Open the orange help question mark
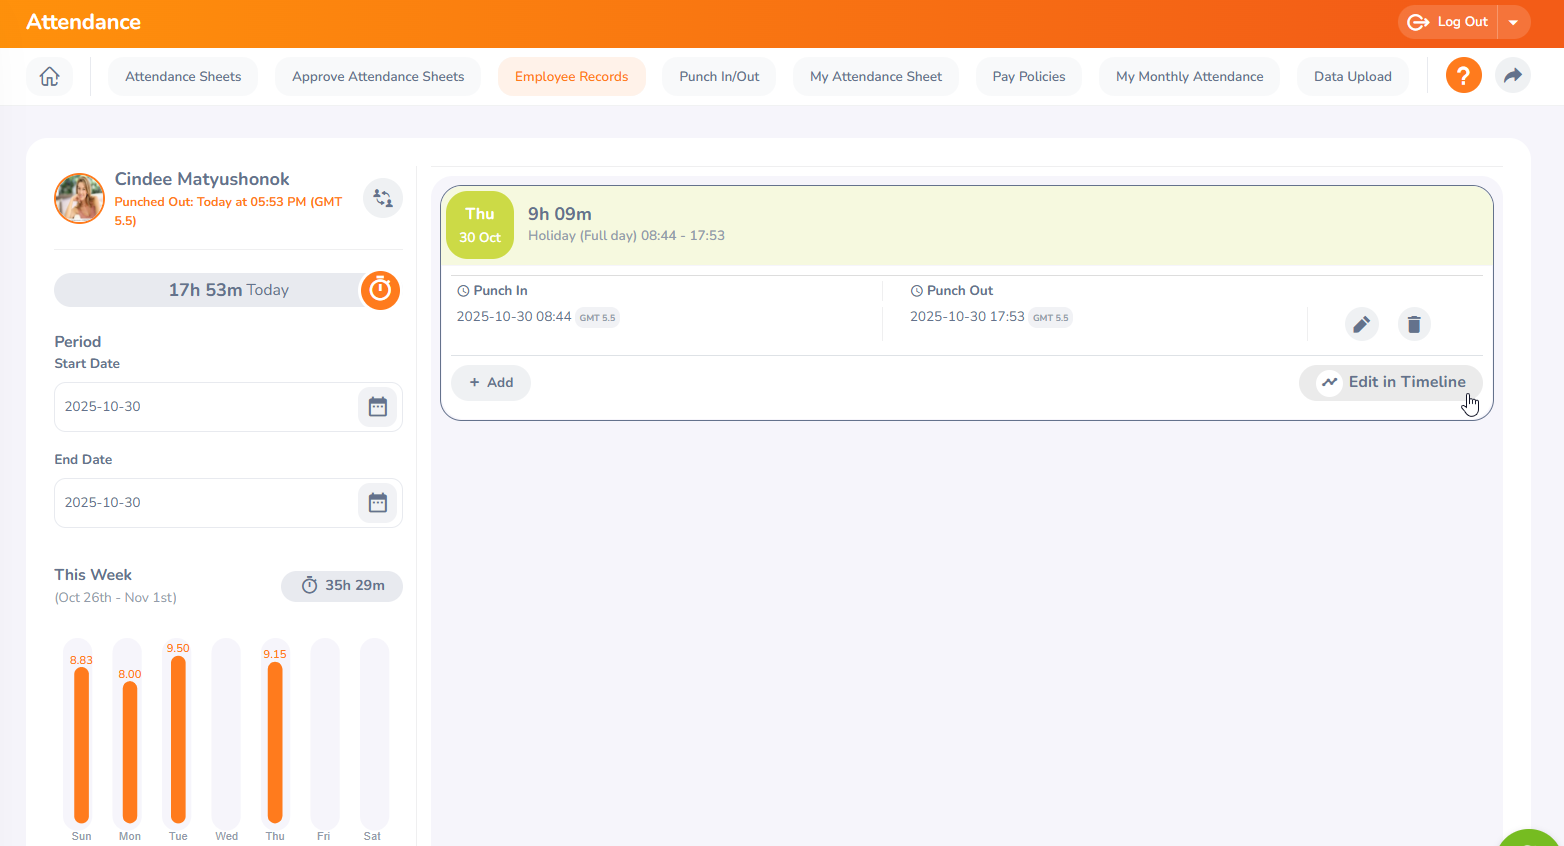Image resolution: width=1564 pixels, height=846 pixels. point(1463,76)
